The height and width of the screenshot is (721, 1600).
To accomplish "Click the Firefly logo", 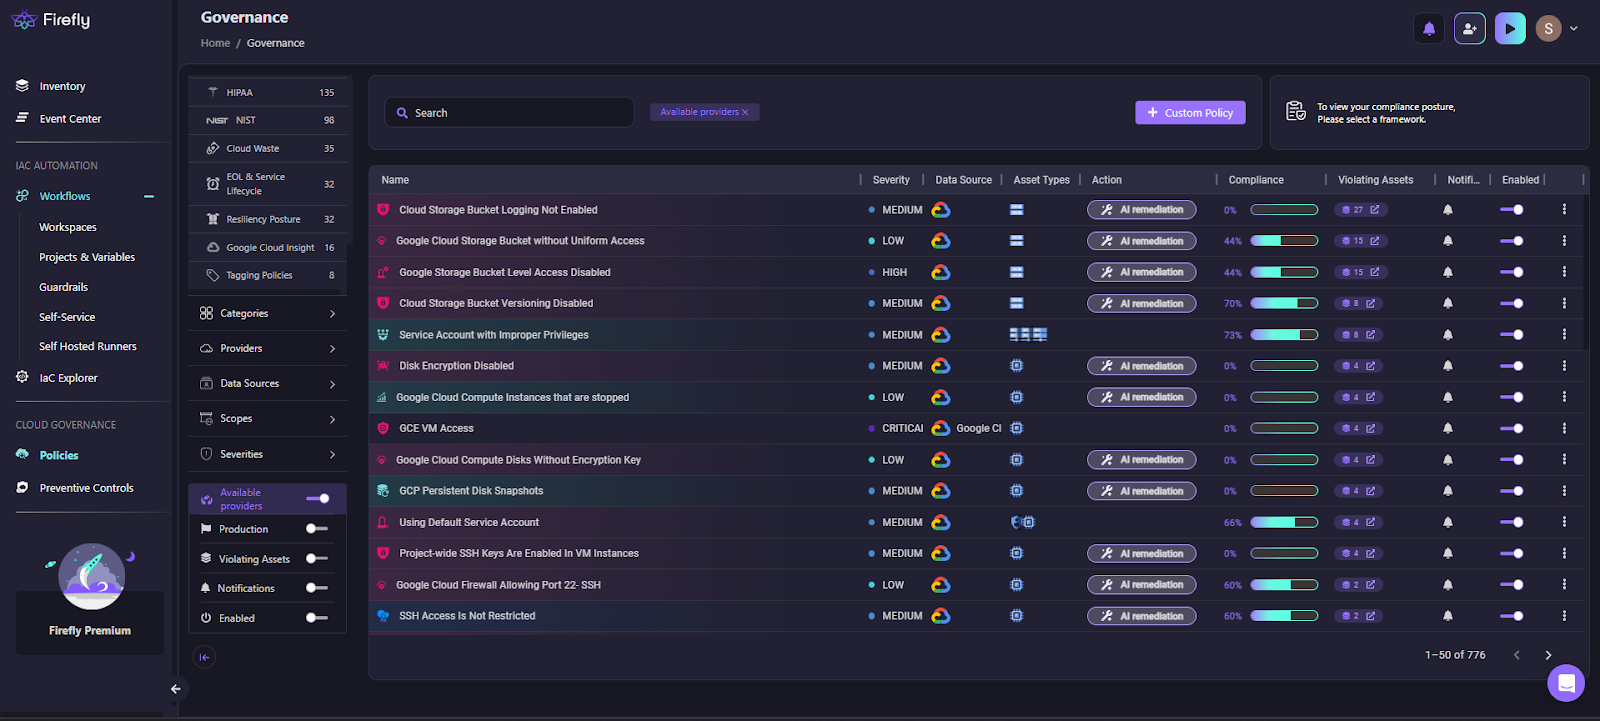I will pyautogui.click(x=51, y=20).
